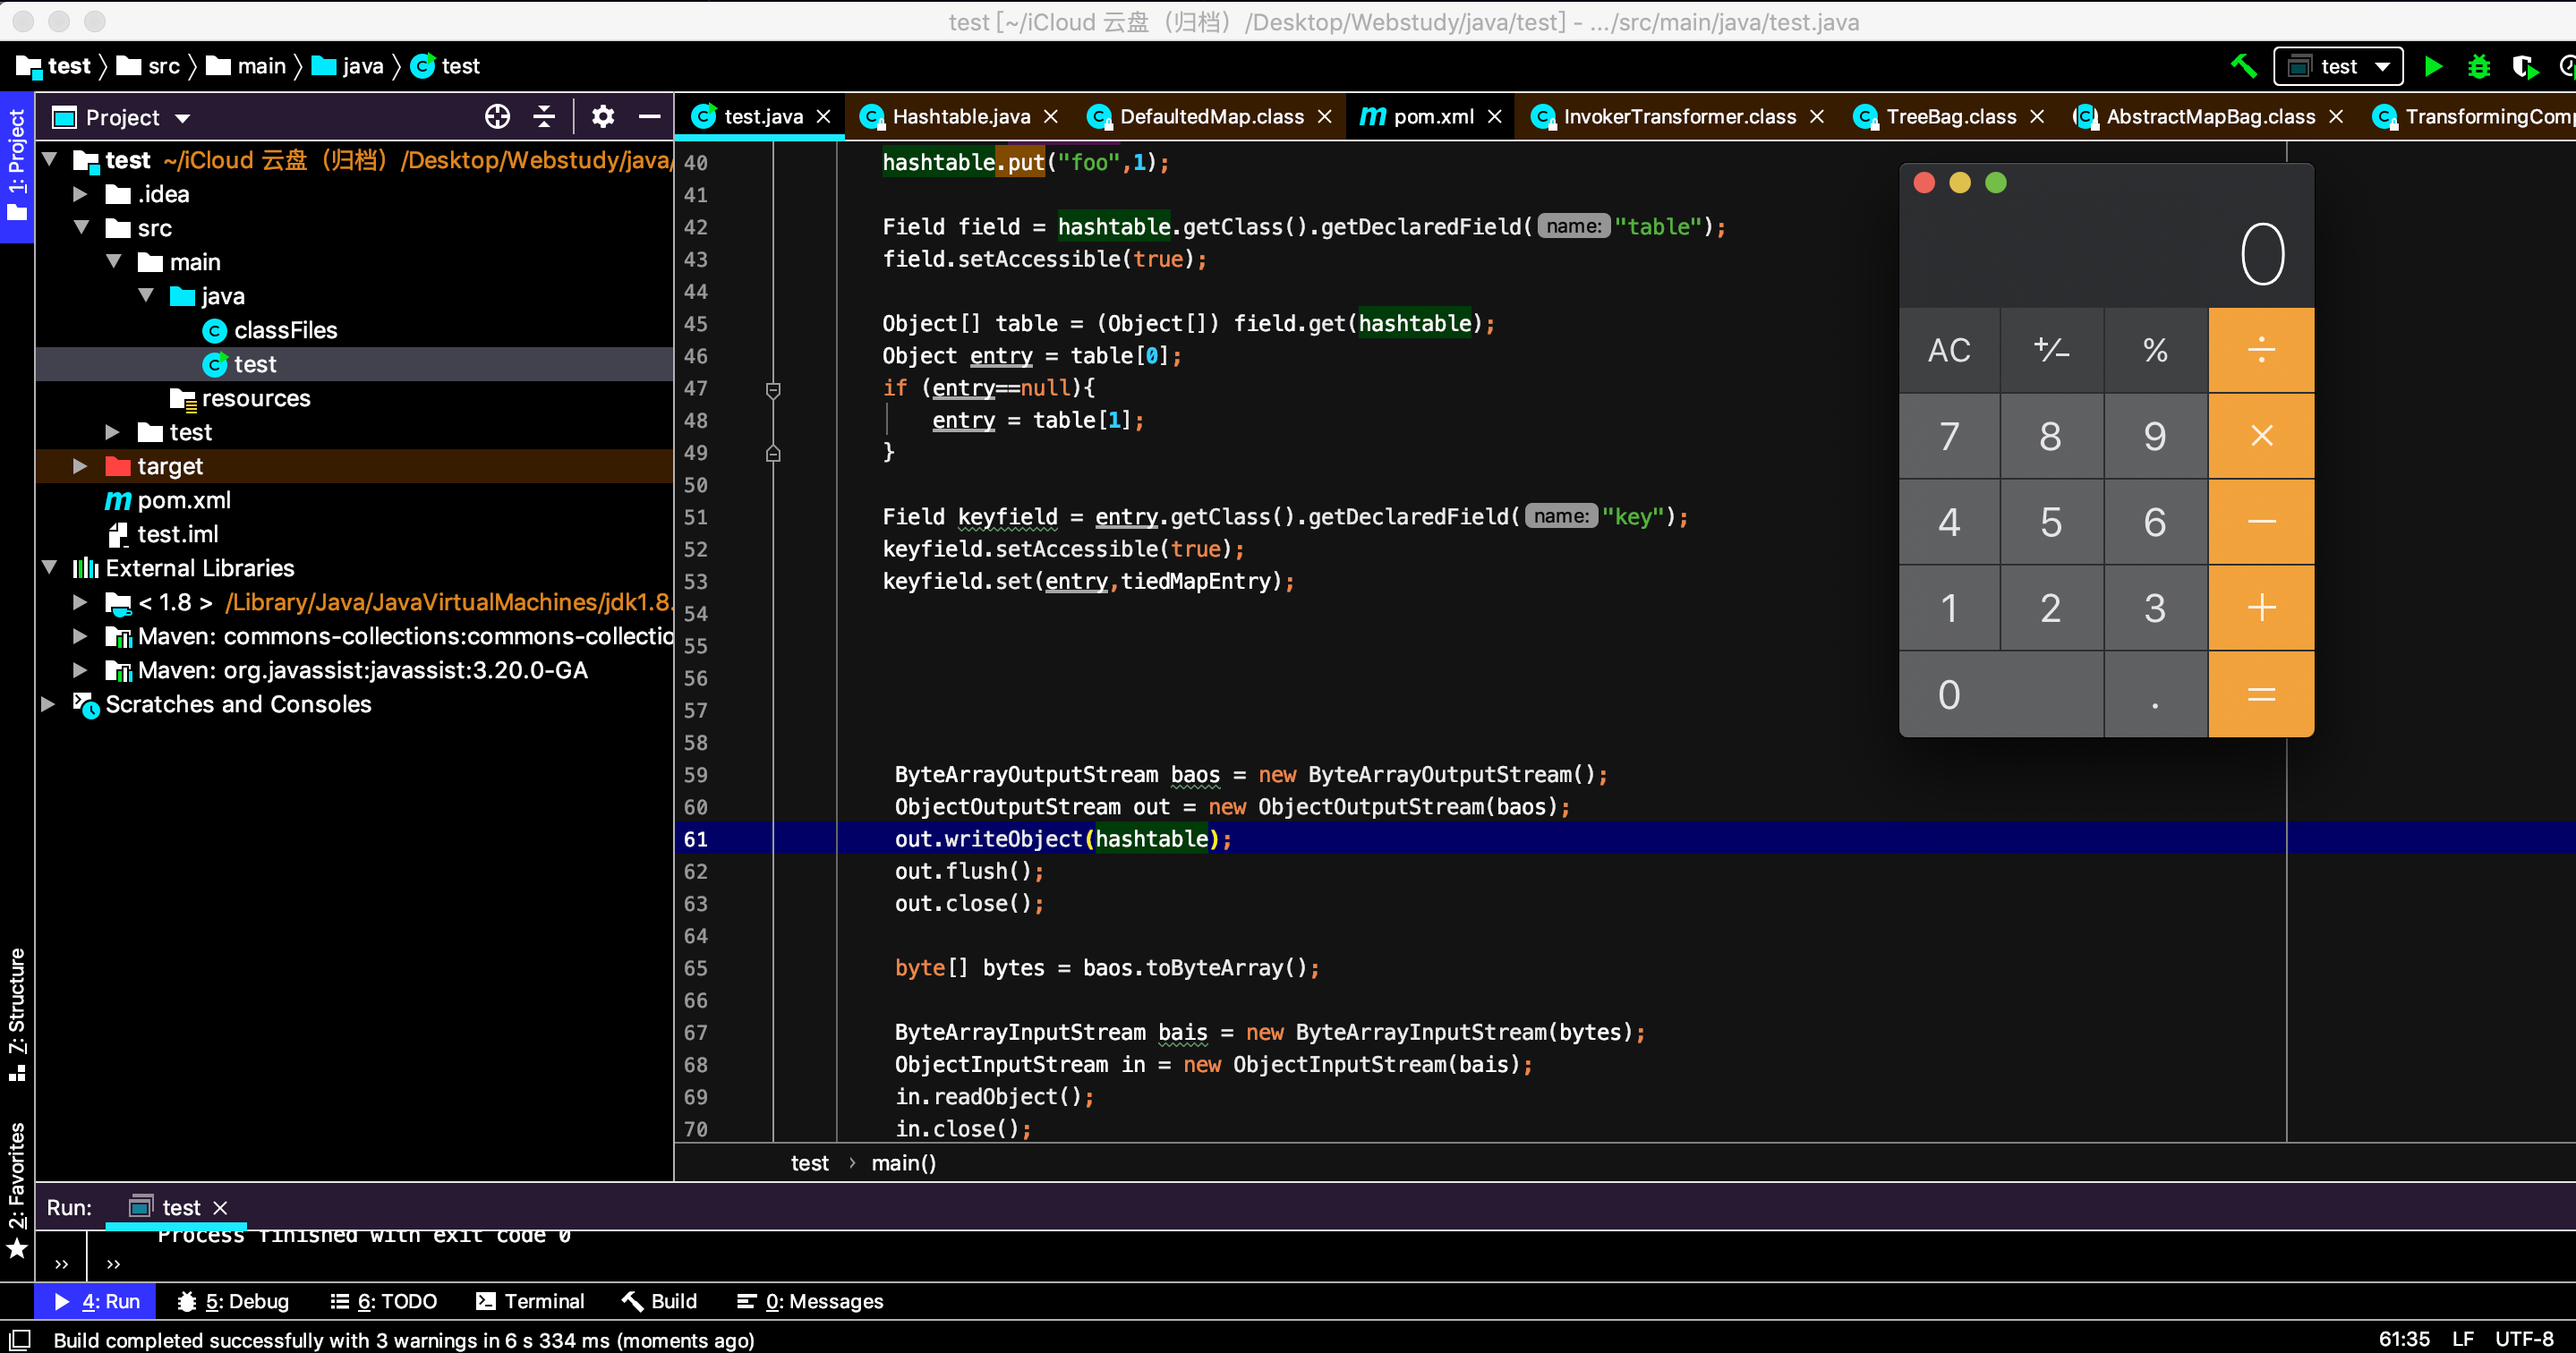Run the test configuration with the play button

click(2433, 66)
